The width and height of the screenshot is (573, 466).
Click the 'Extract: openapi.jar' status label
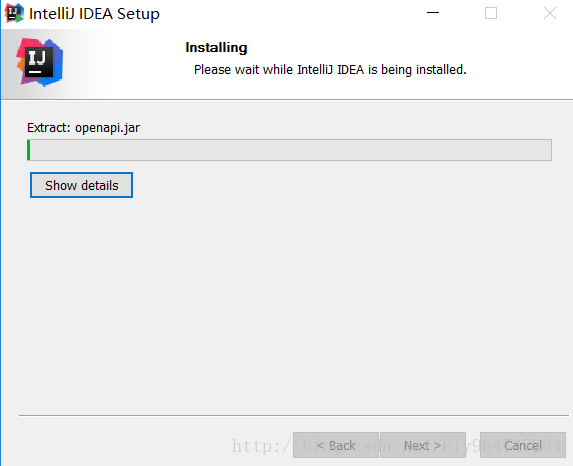(83, 128)
